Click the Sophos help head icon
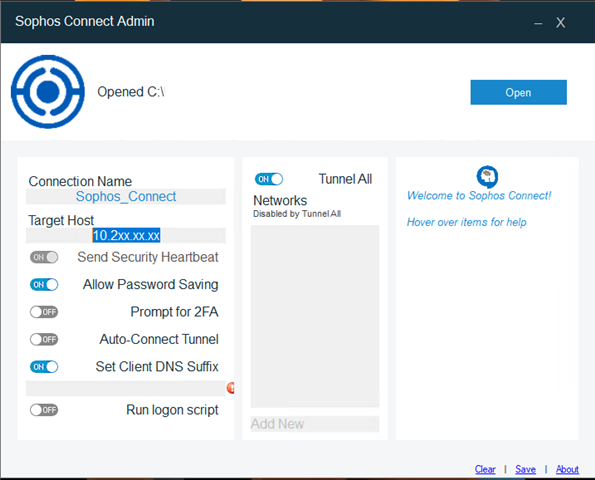The image size is (595, 480). pos(487,176)
